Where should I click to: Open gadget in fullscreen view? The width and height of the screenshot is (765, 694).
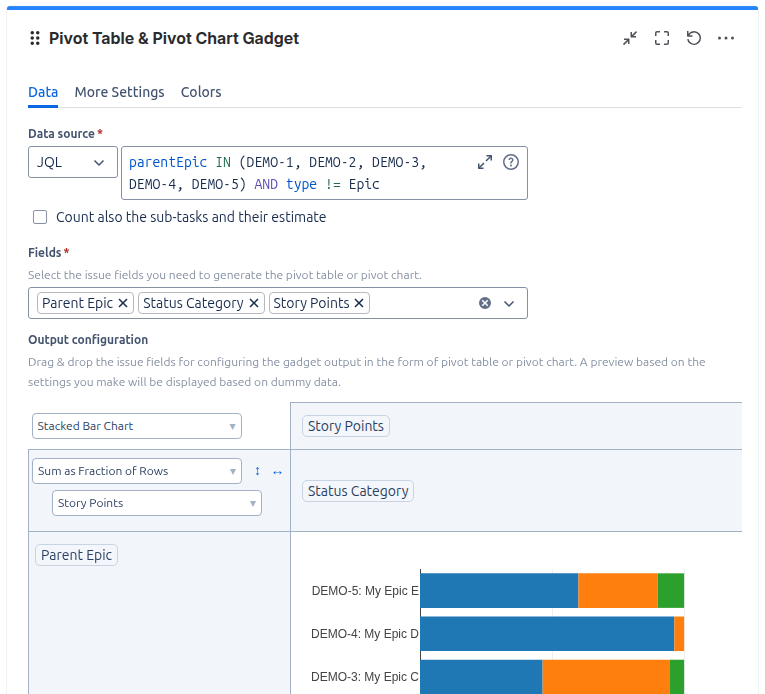(x=662, y=39)
